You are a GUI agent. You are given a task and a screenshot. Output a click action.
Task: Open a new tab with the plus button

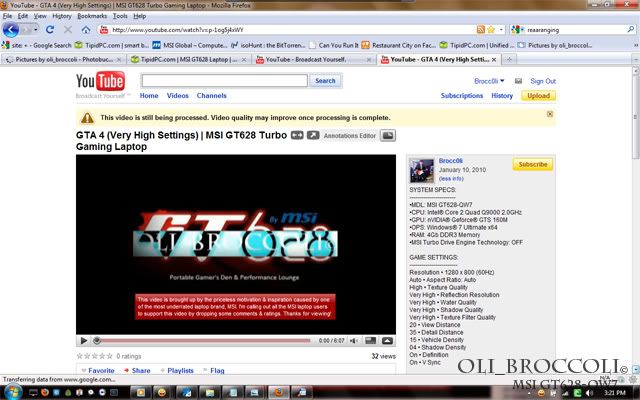point(509,60)
